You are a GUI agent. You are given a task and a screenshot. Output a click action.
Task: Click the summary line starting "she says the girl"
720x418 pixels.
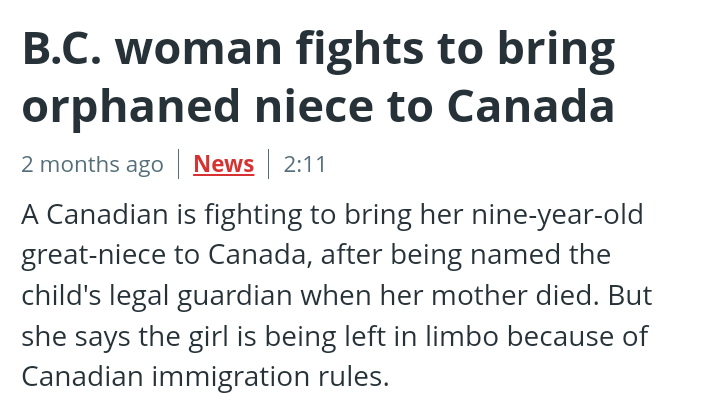click(334, 336)
